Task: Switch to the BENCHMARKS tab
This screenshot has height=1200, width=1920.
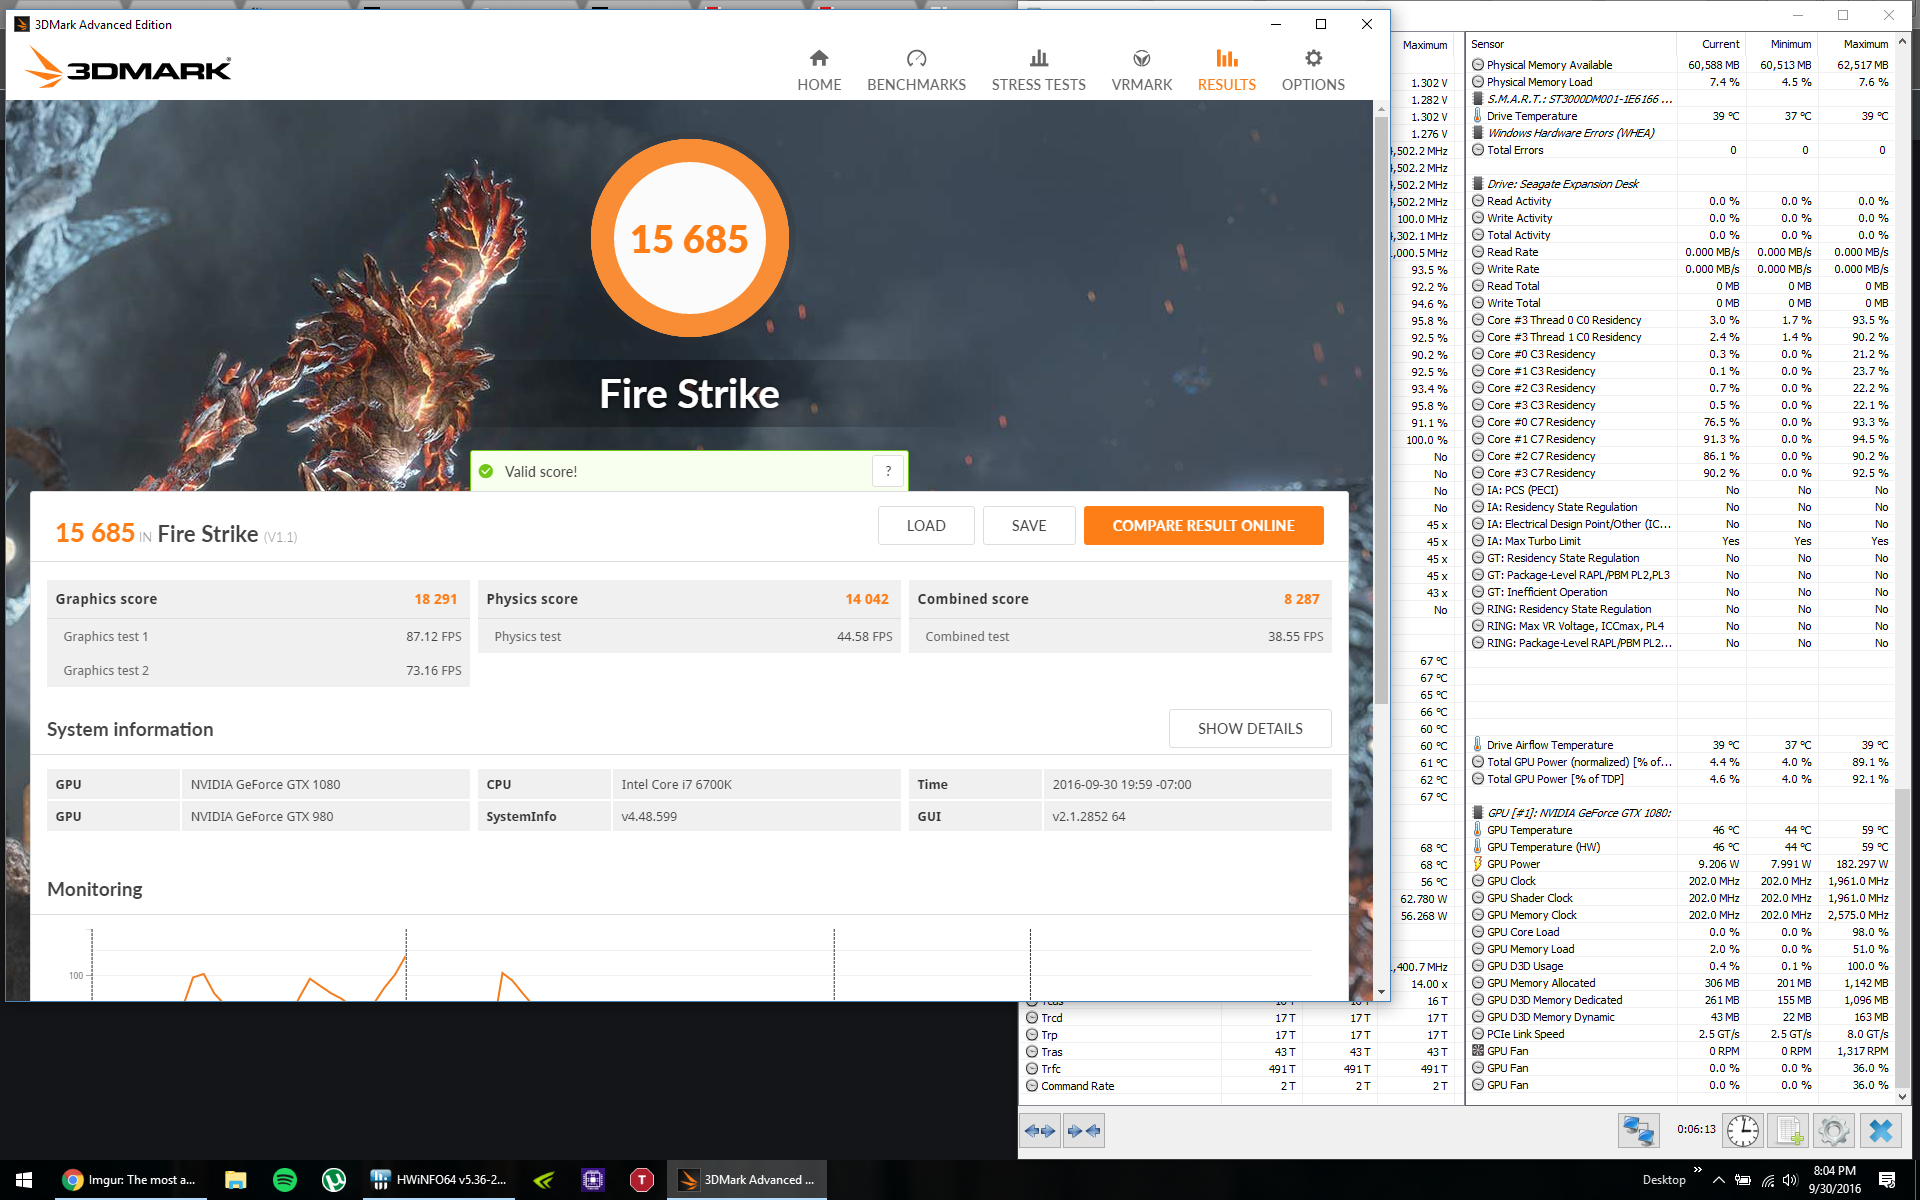Action: (916, 71)
